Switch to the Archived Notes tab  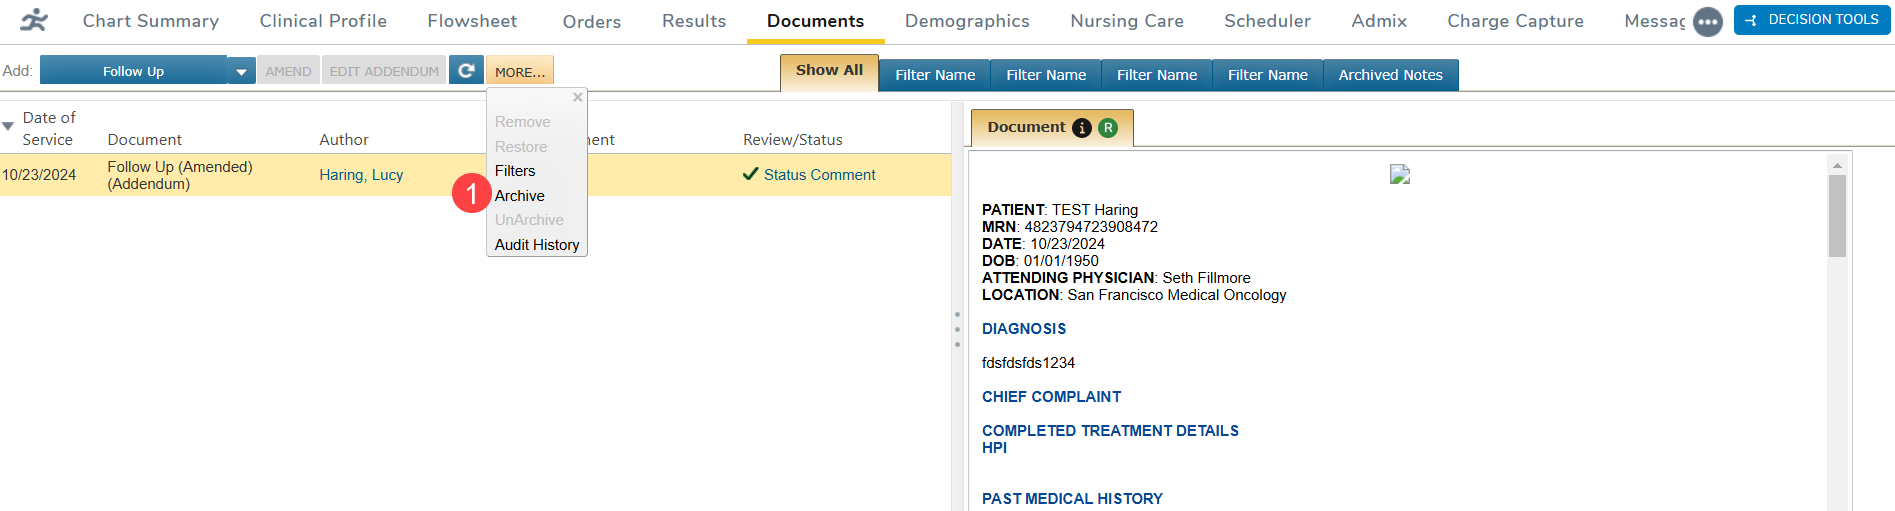(x=1390, y=75)
